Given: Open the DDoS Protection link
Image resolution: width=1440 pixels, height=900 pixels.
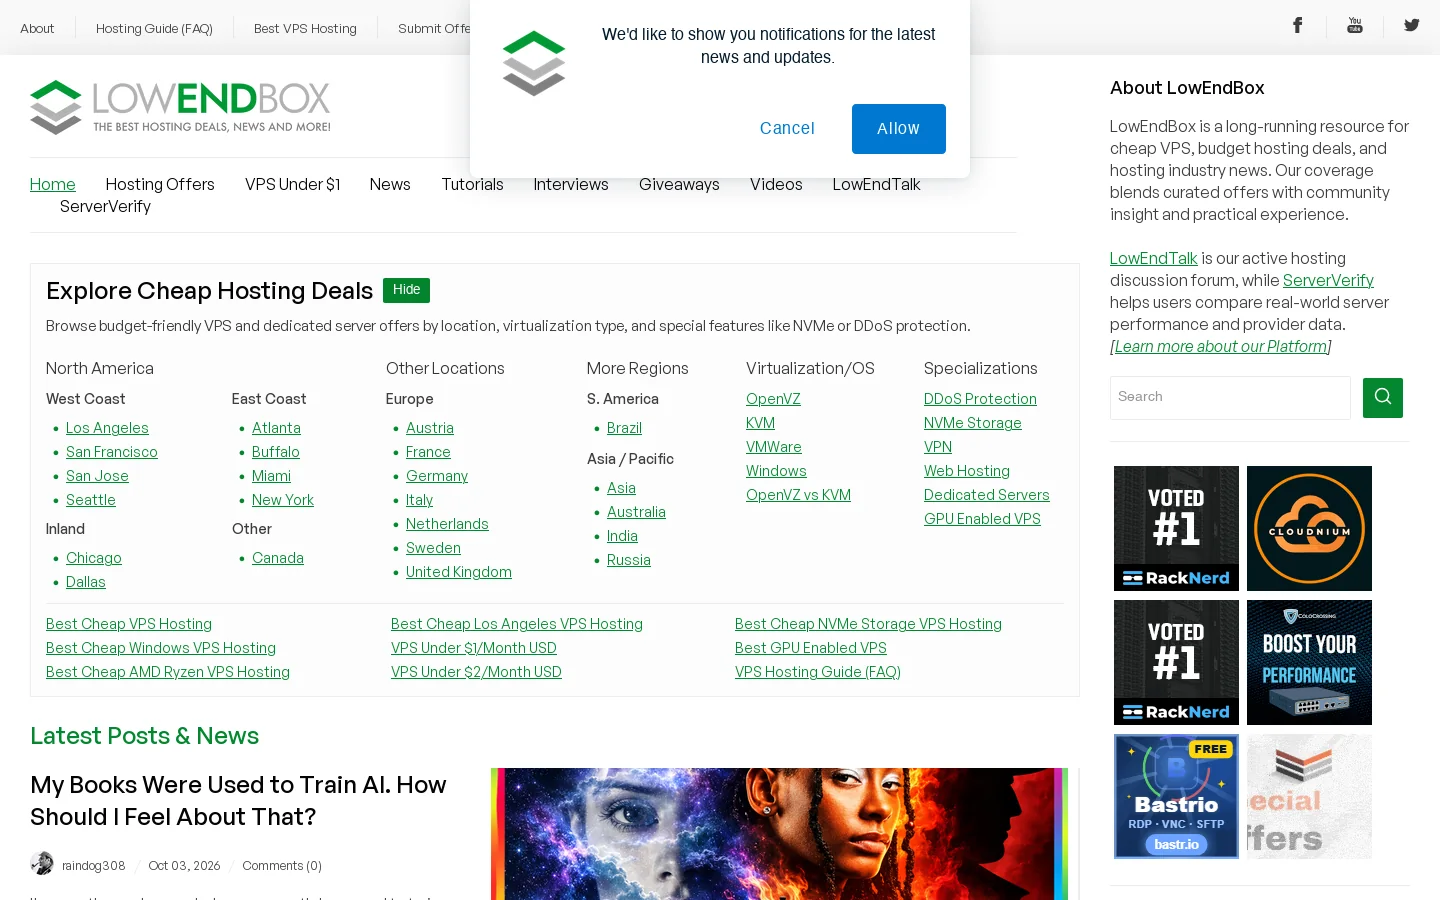Looking at the screenshot, I should 980,399.
